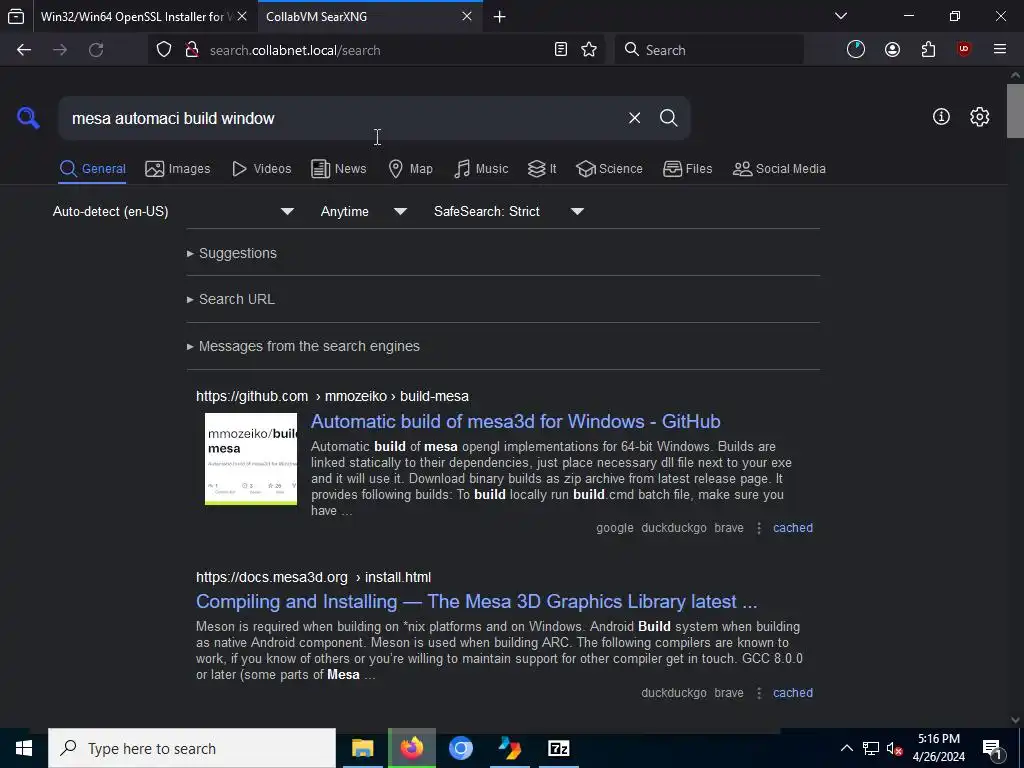1024x768 pixels.
Task: Toggle reader view icon
Action: click(560, 50)
